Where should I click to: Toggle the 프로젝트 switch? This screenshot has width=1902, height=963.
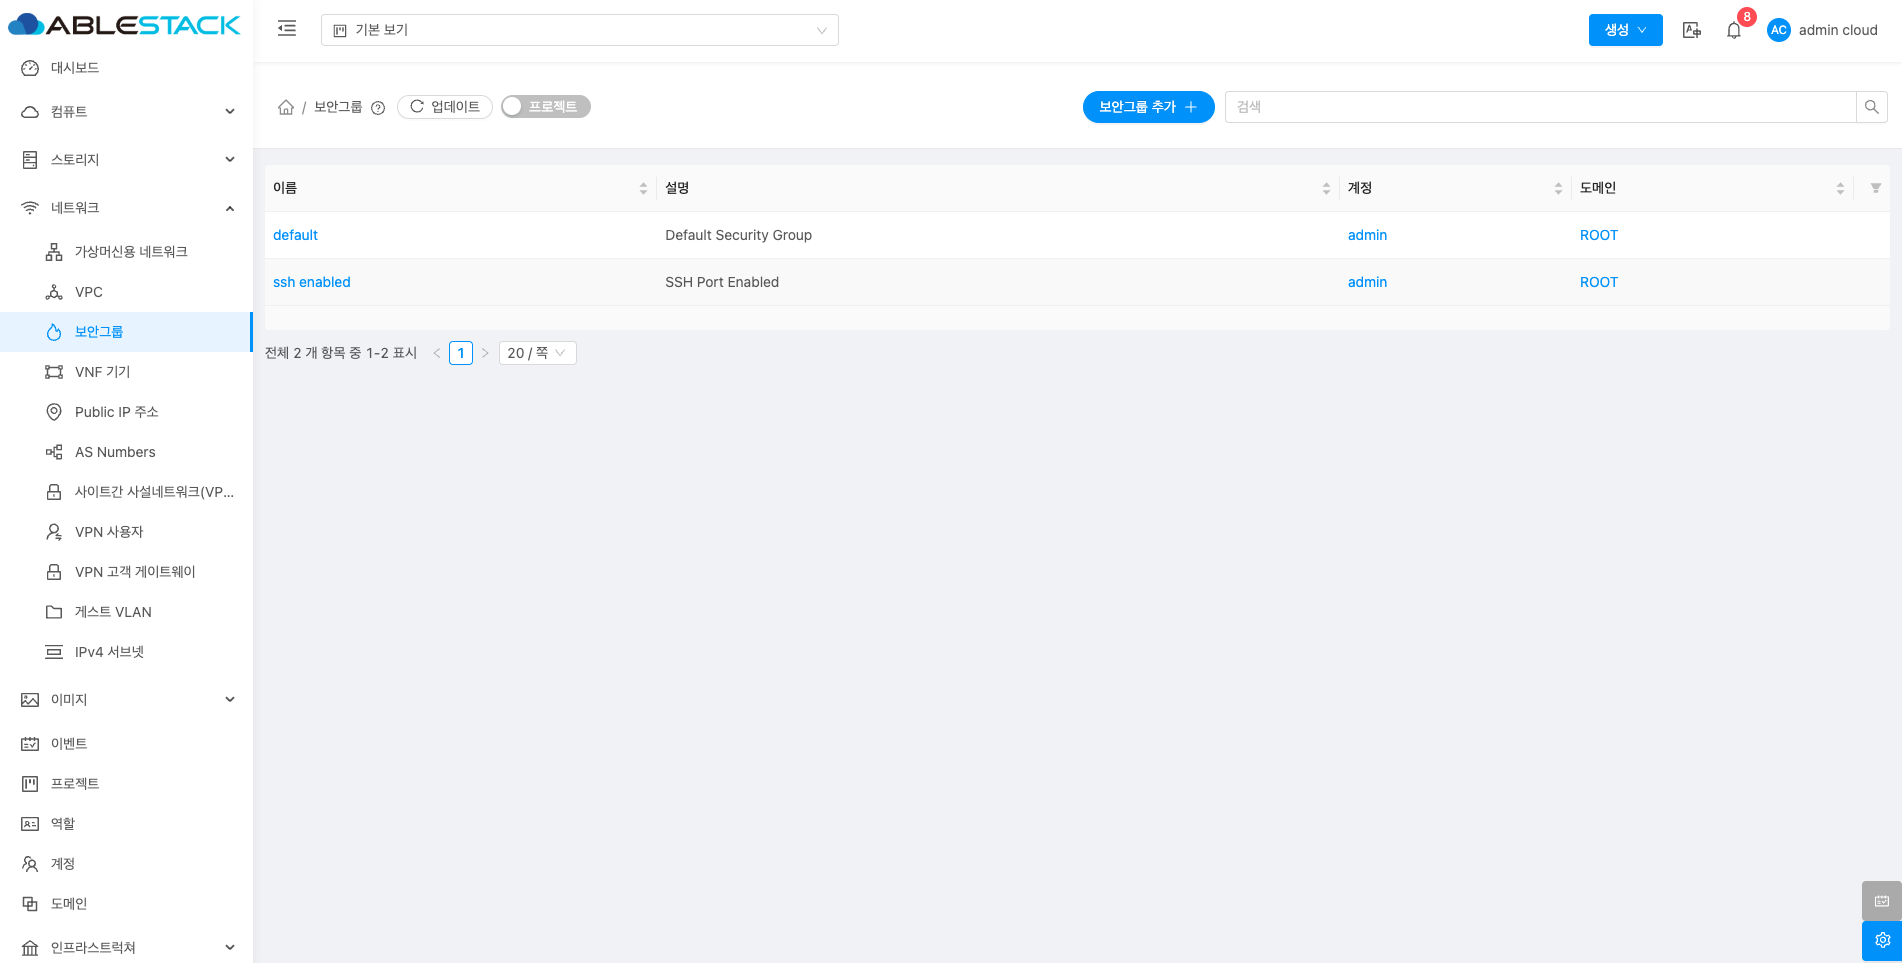click(546, 107)
